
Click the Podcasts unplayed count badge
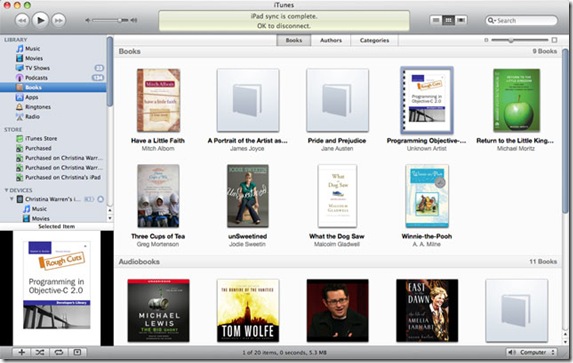[98, 77]
